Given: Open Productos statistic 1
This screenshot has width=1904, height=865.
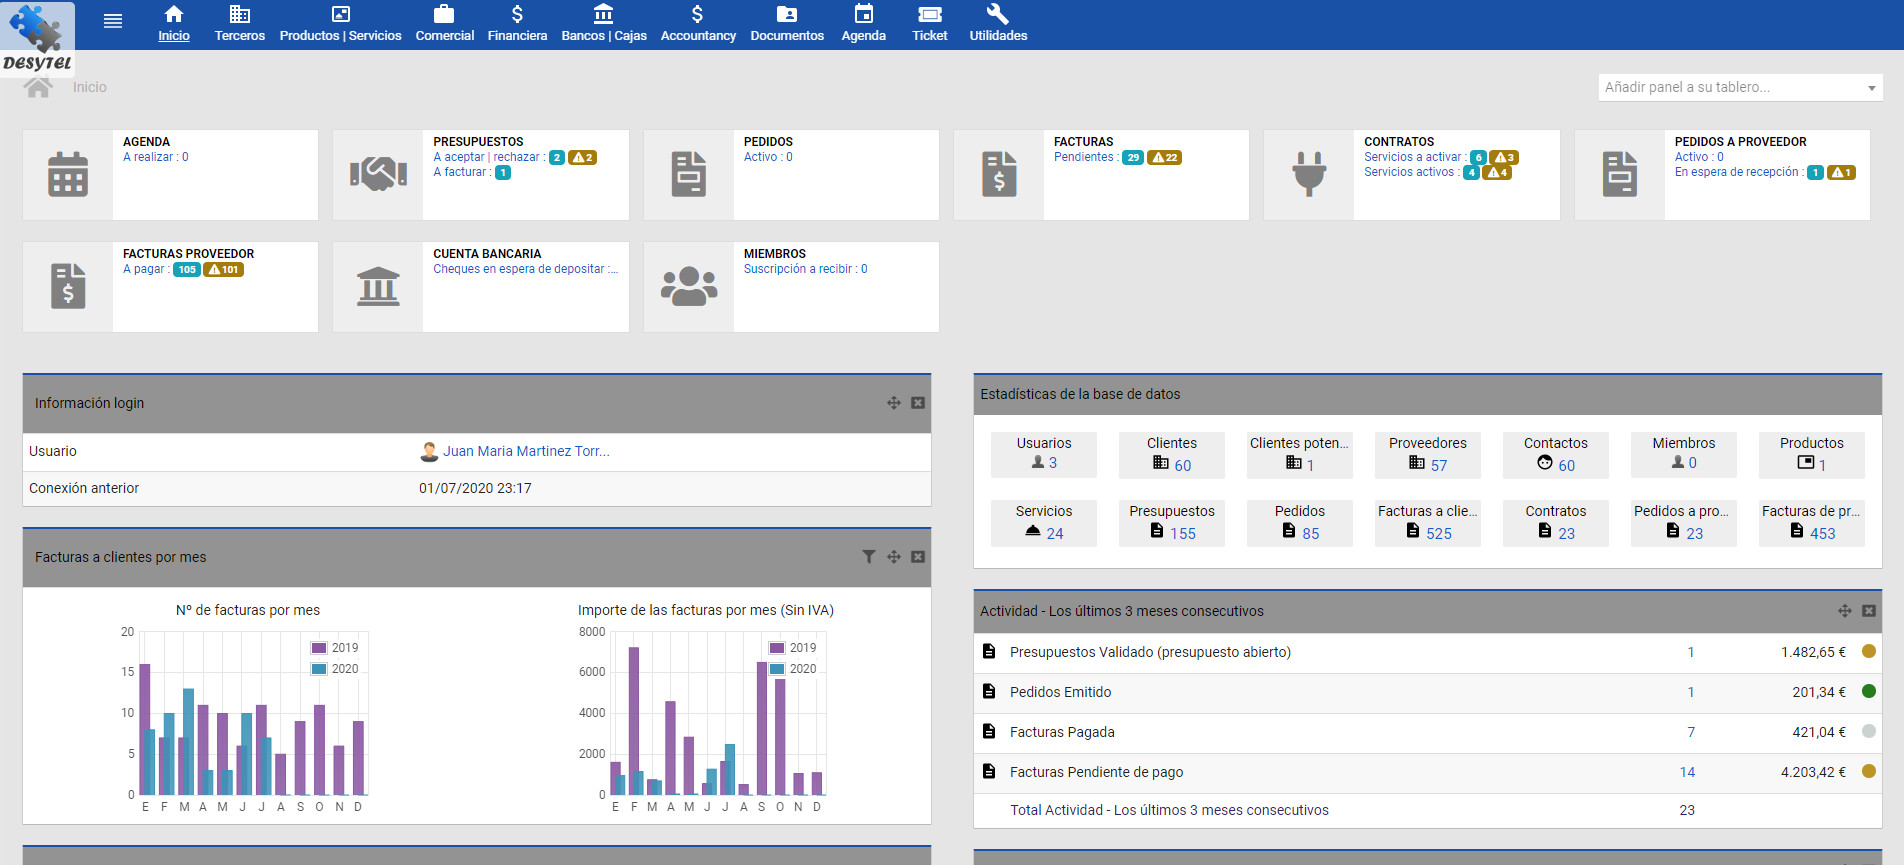Looking at the screenshot, I should click(1812, 455).
